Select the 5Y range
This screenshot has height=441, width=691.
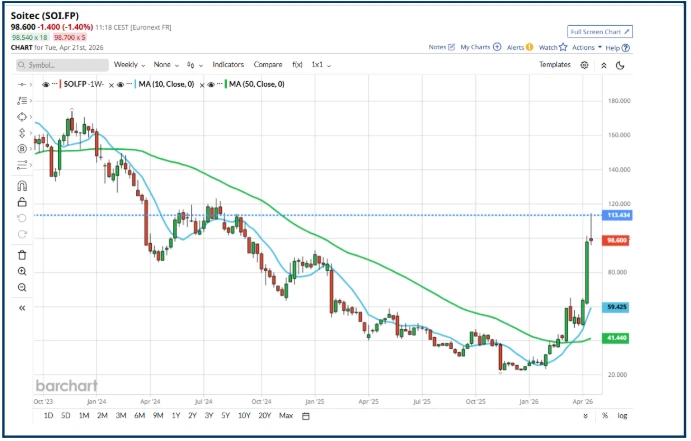[226, 415]
